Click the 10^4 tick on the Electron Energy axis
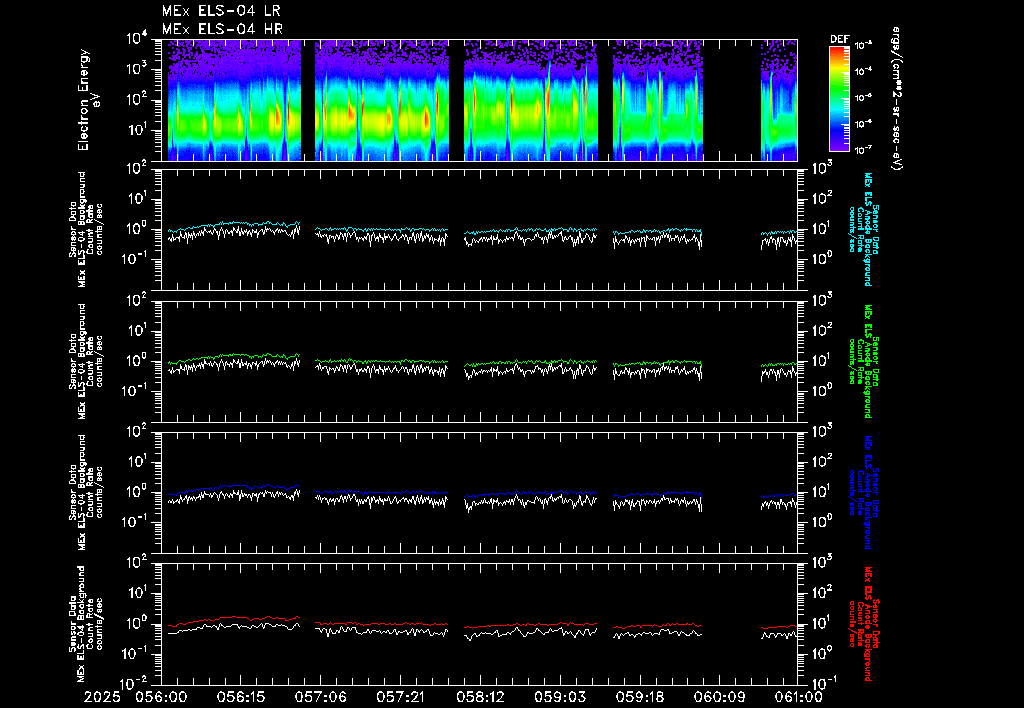The image size is (1024, 708). click(137, 40)
